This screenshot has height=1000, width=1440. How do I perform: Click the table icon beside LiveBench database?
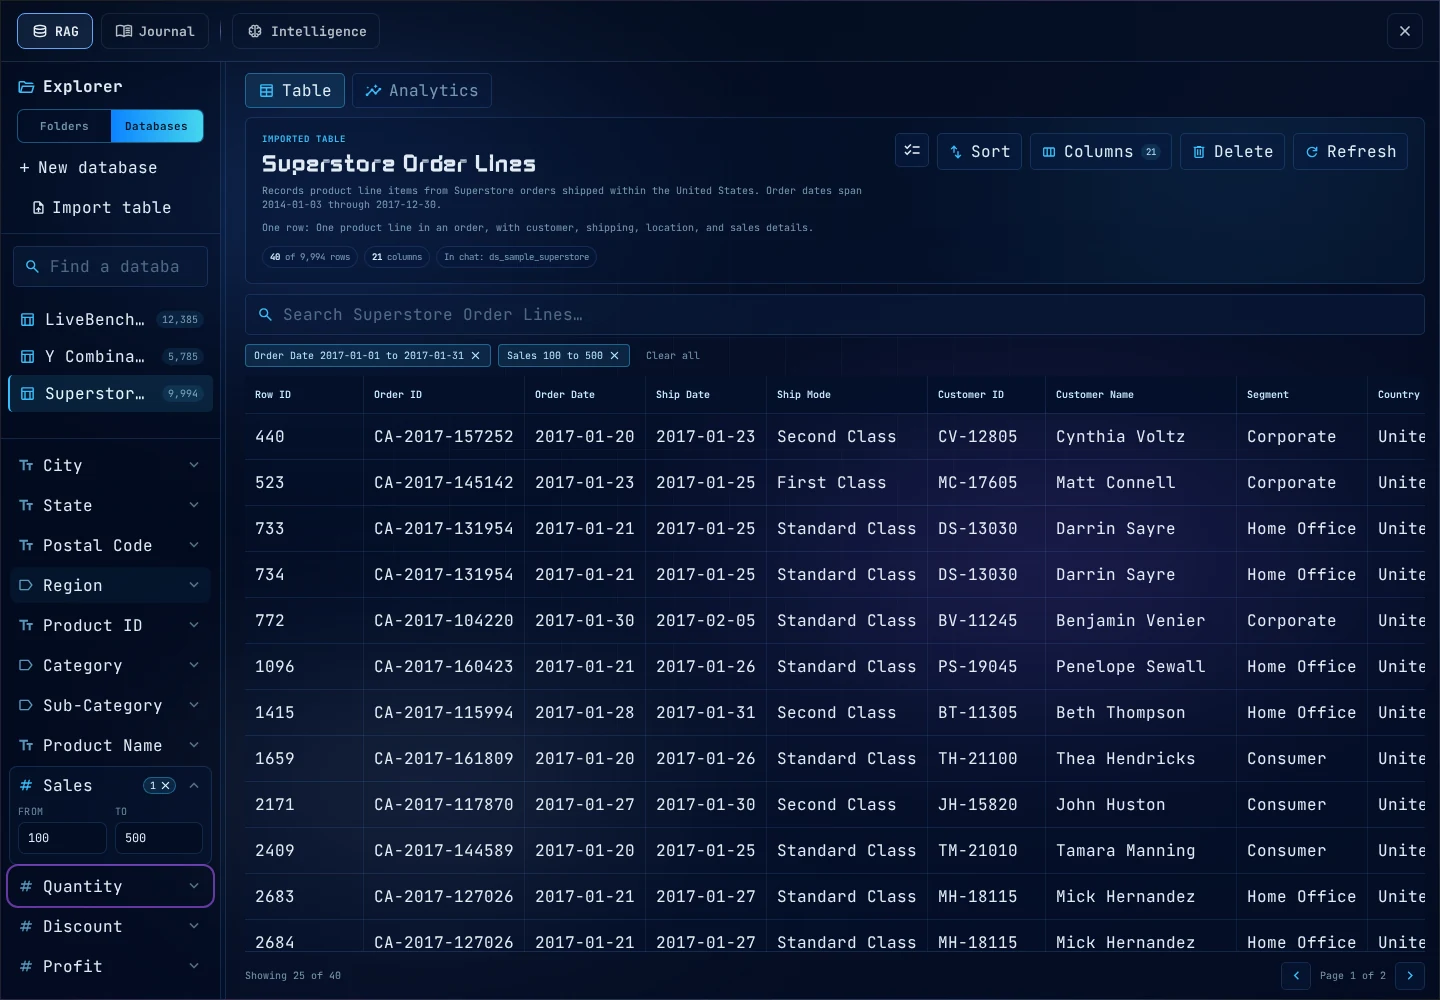click(x=28, y=320)
